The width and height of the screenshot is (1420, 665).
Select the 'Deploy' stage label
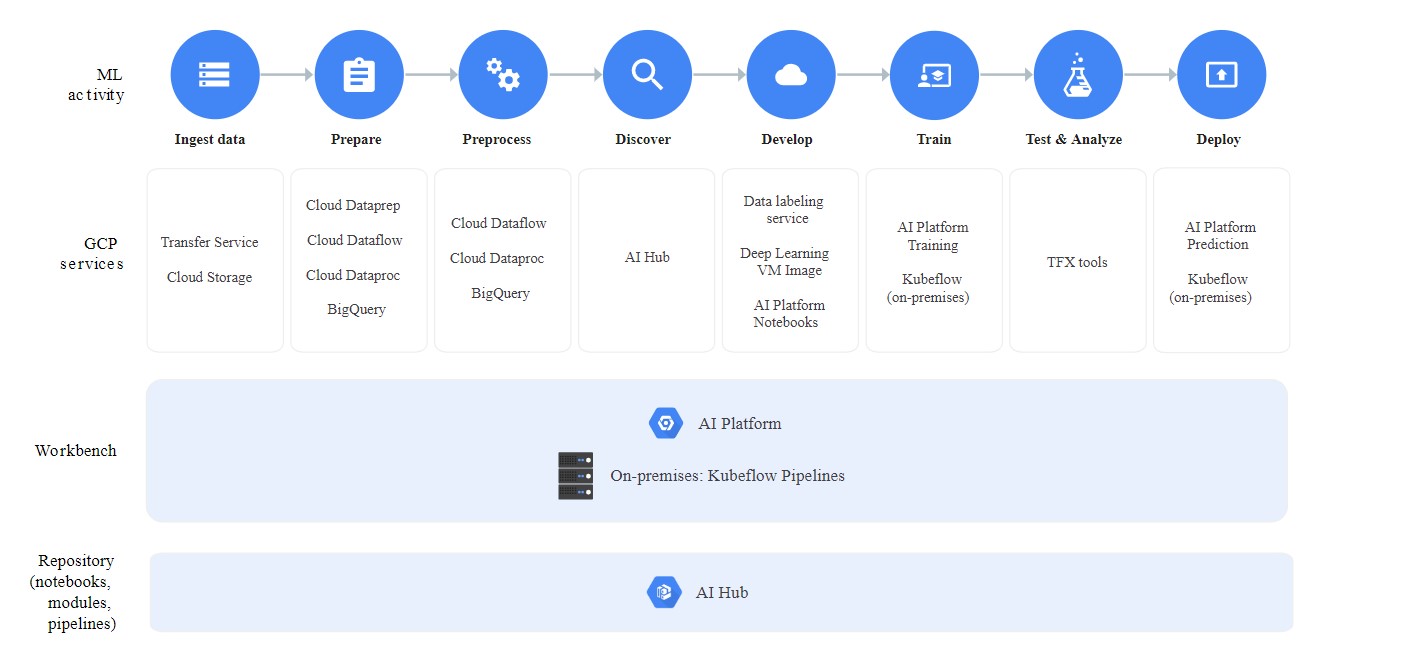coord(1219,140)
